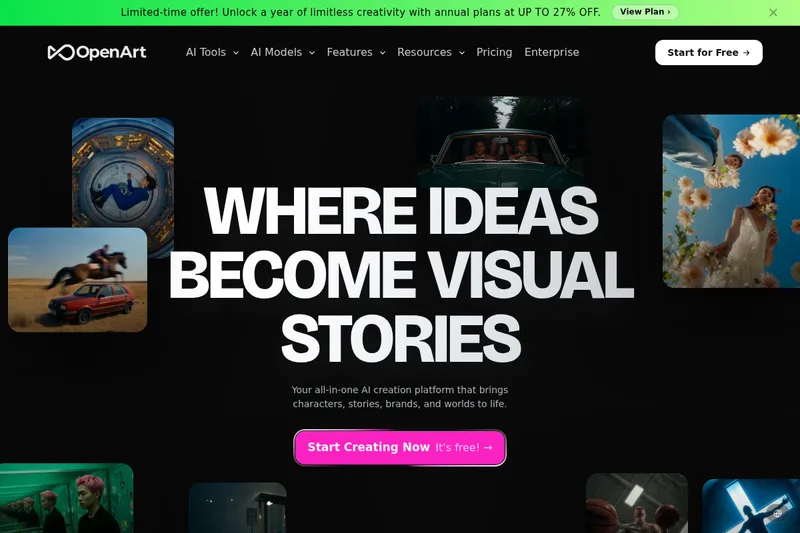Open the View Plan offer

[x=645, y=12]
